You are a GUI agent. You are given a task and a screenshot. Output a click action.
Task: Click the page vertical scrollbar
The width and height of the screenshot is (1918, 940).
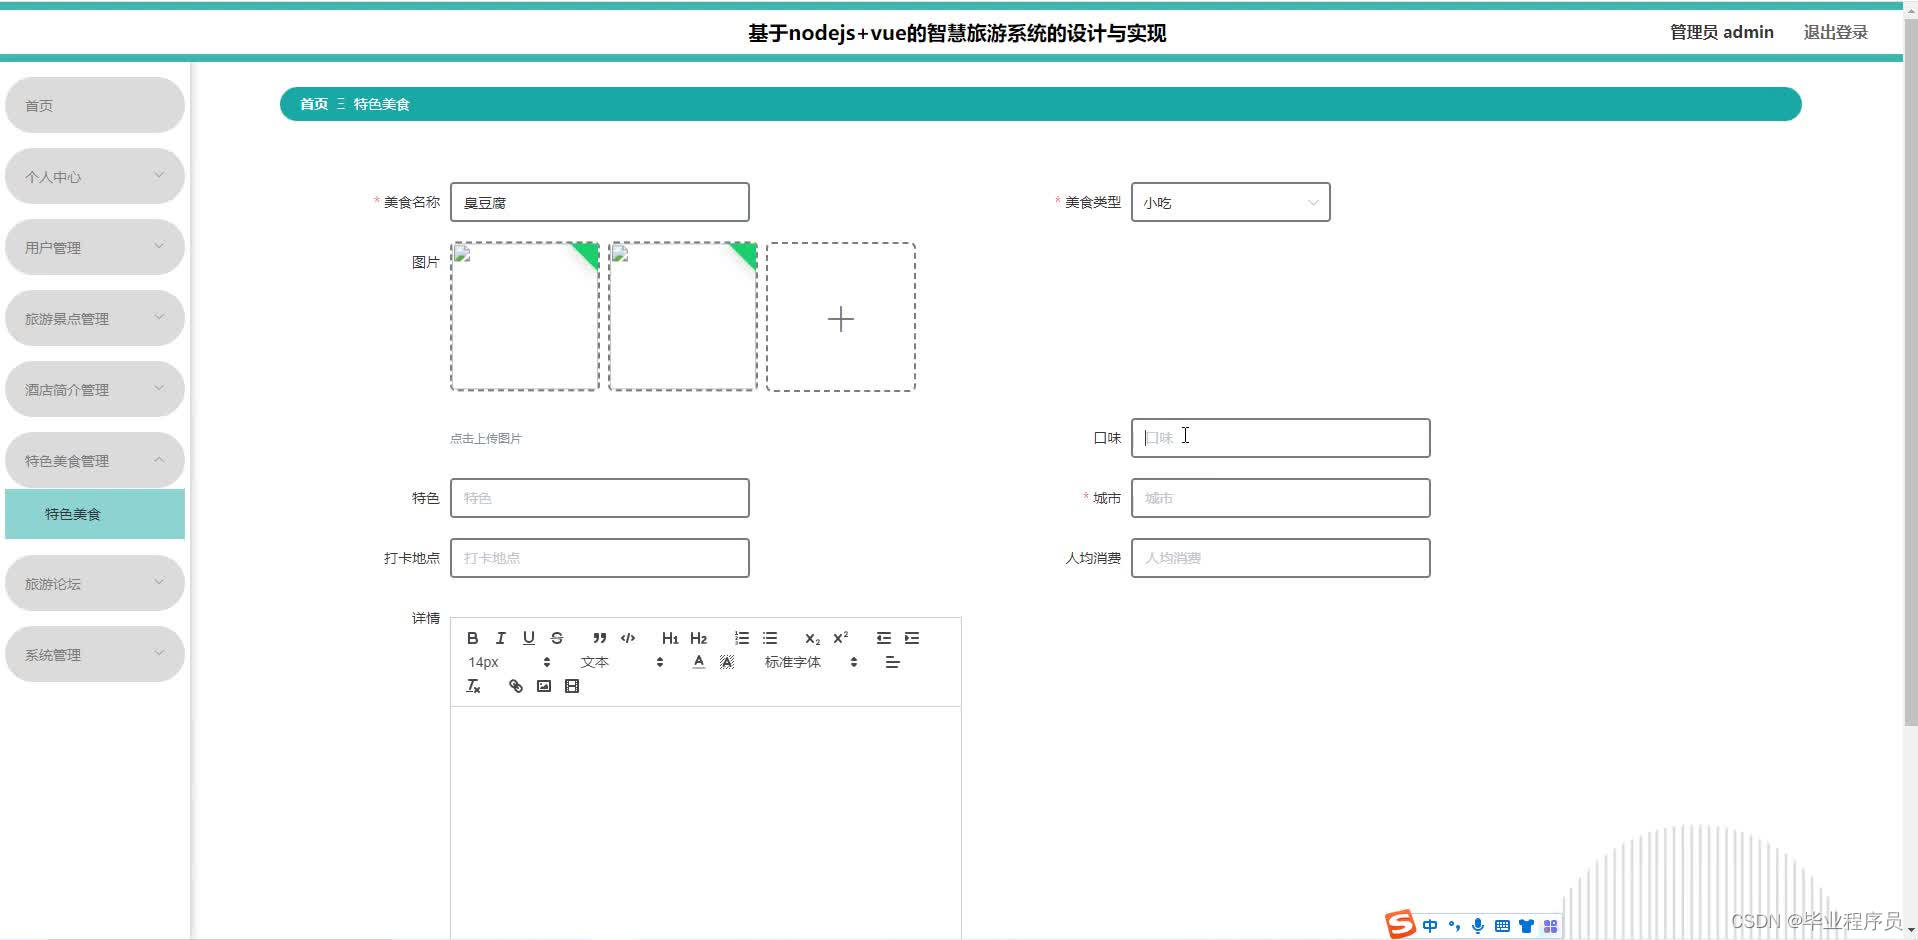[x=1910, y=373]
